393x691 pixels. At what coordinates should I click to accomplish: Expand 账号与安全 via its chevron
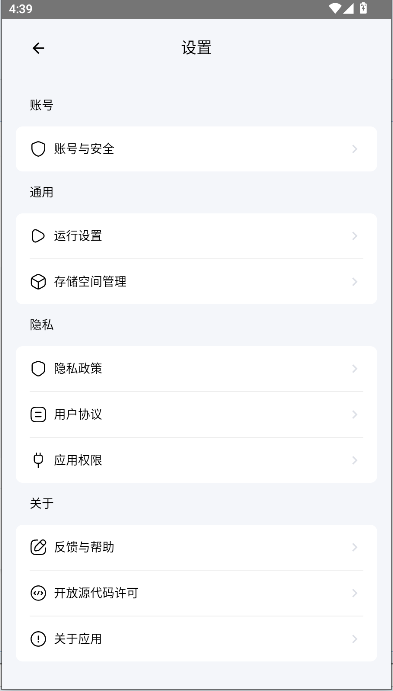355,149
